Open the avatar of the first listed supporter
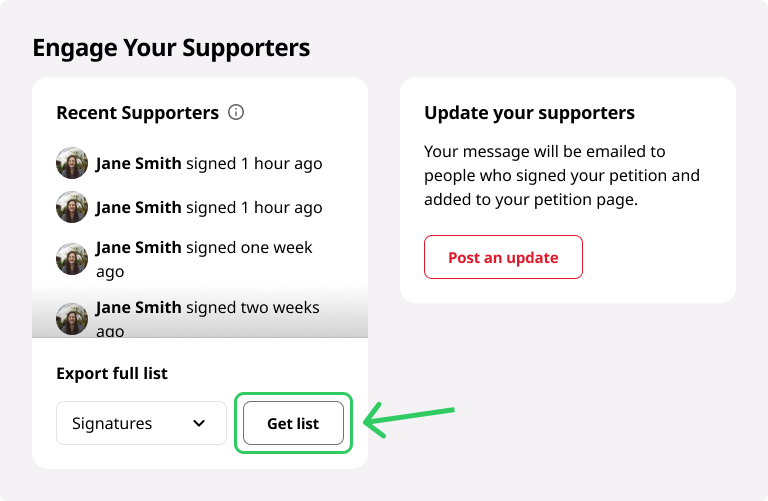 pos(72,163)
